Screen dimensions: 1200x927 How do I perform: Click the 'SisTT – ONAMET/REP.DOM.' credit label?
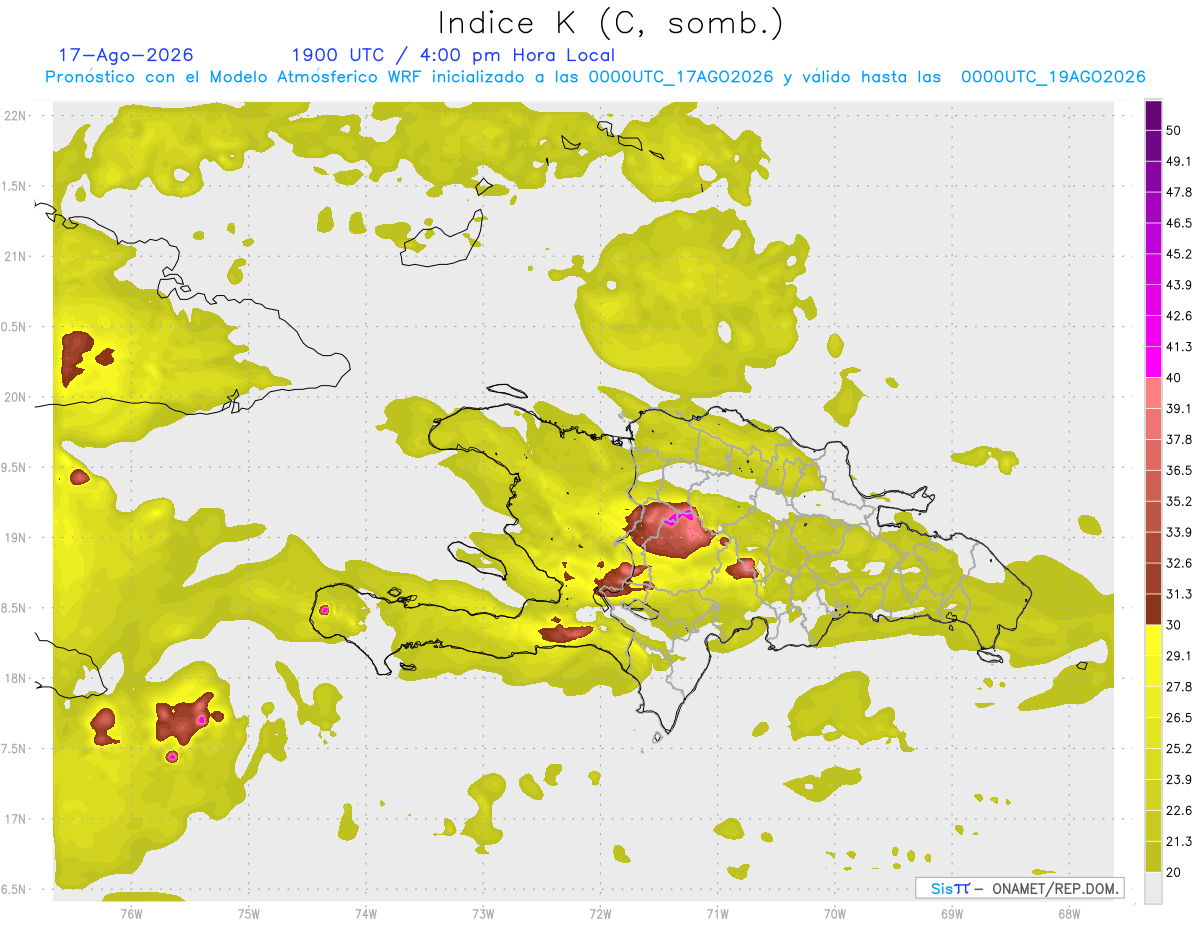1020,888
